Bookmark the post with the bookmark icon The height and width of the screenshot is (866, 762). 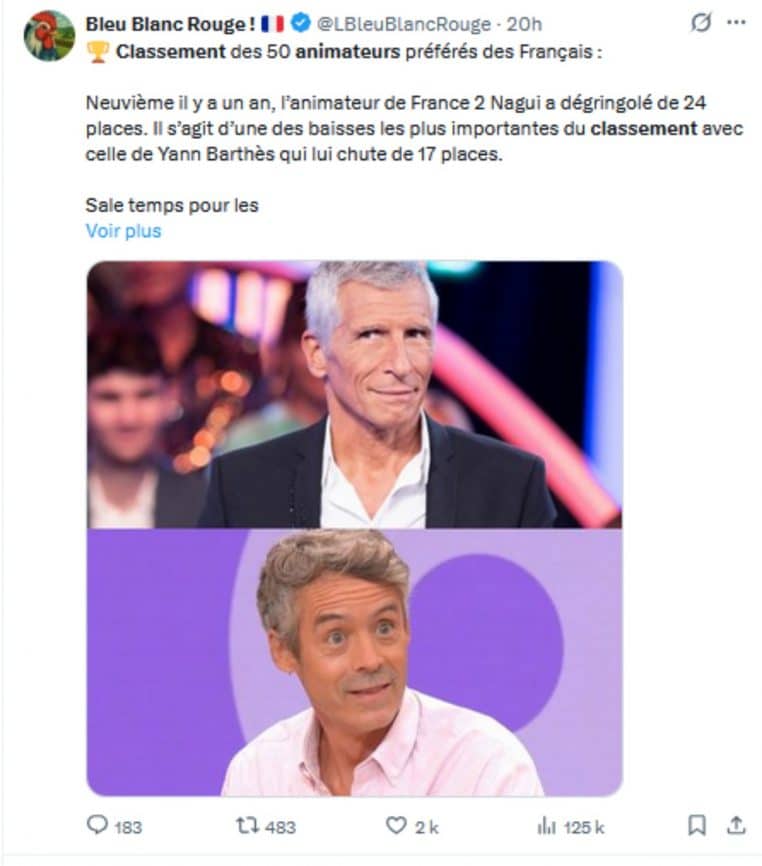[697, 826]
